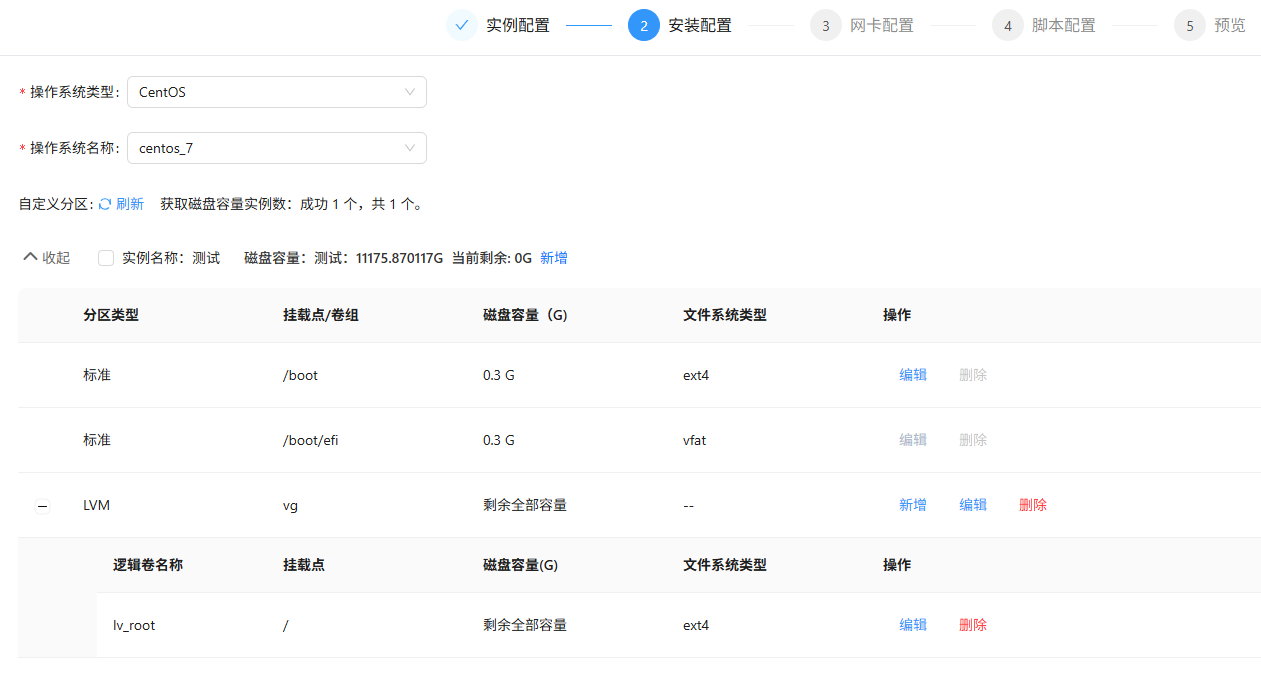Tick the 实例名称 测试 checkbox
This screenshot has height=678, width=1261.
point(106,258)
